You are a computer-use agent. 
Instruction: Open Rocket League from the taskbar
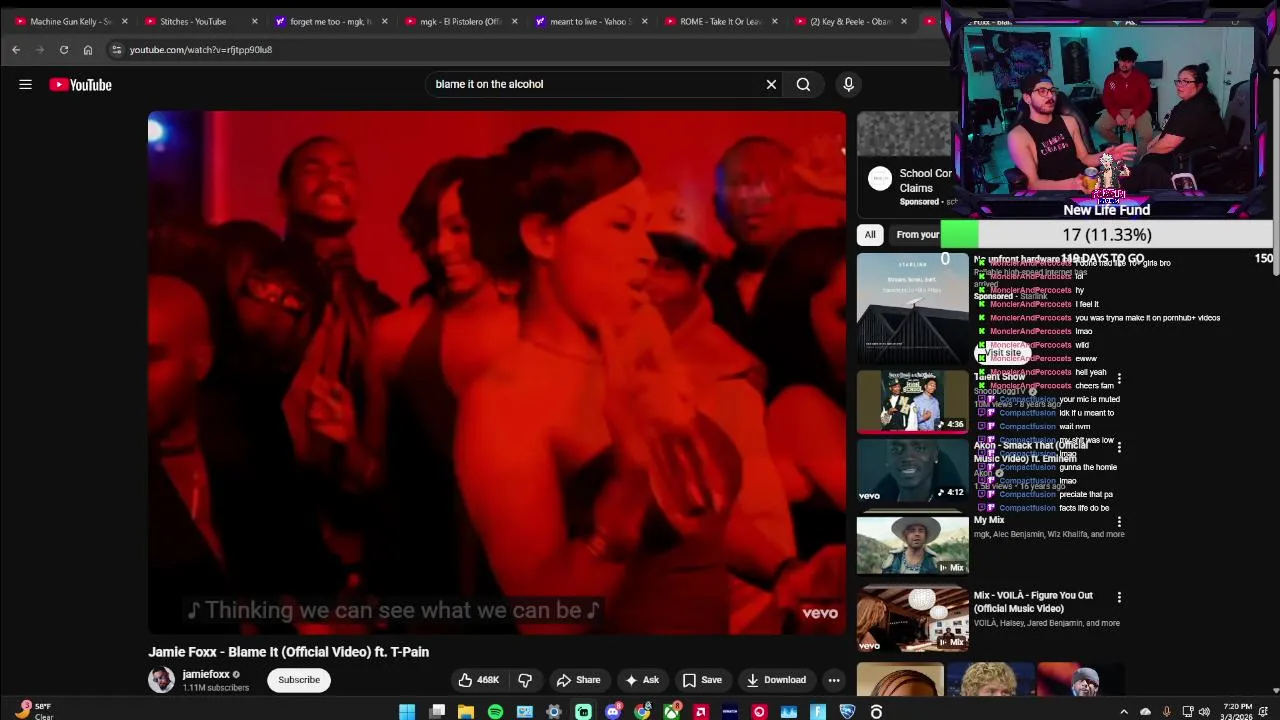coord(848,712)
